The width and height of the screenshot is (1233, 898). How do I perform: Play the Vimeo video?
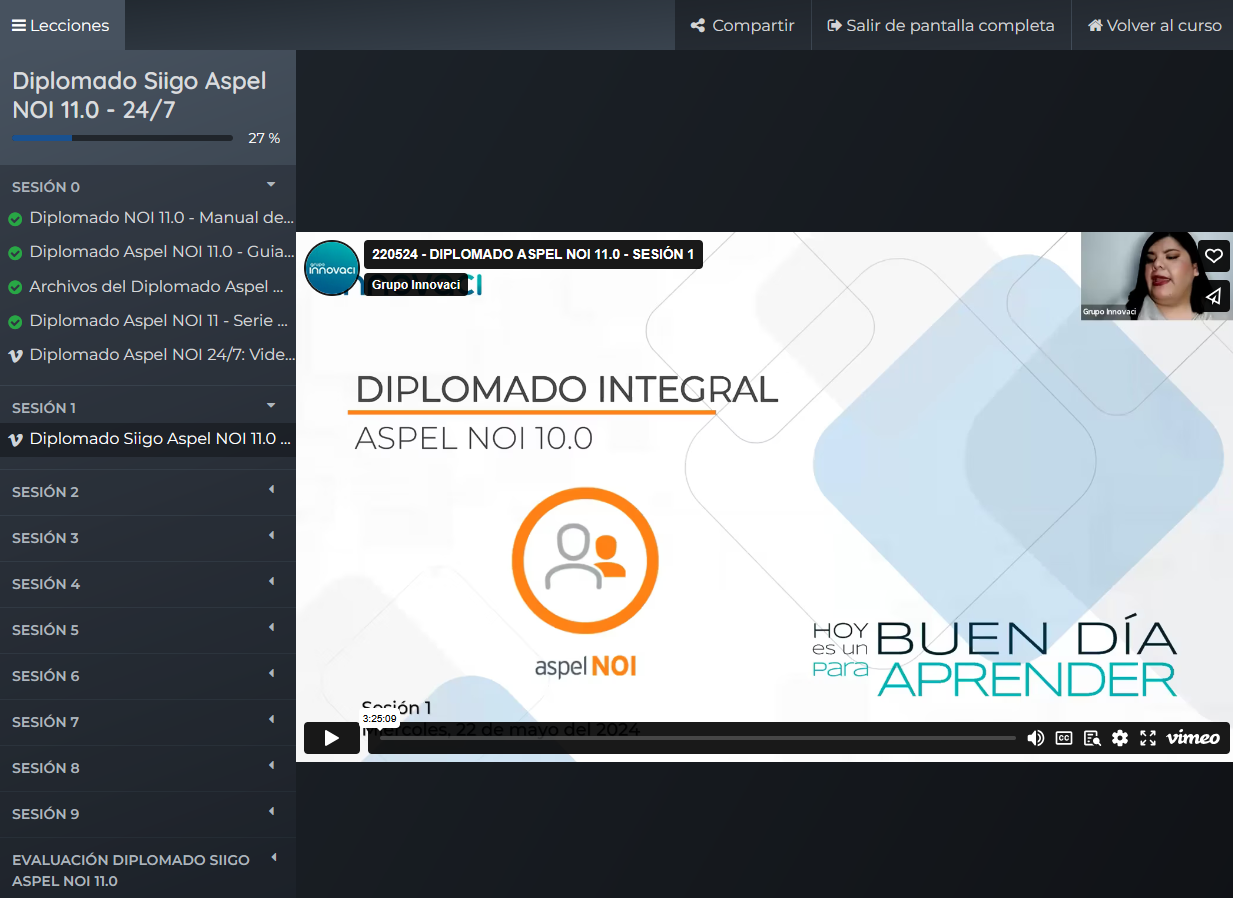coord(332,738)
